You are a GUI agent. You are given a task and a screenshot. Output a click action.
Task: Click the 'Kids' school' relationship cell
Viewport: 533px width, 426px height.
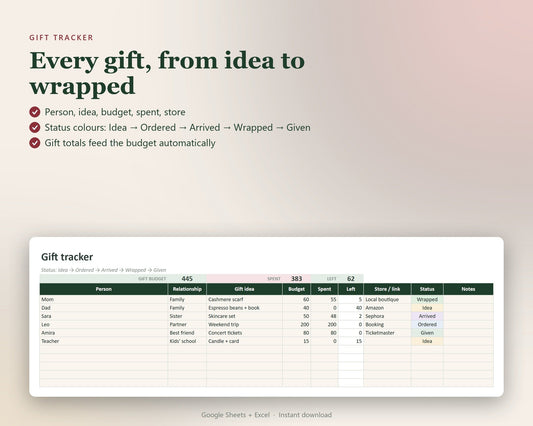pos(187,341)
